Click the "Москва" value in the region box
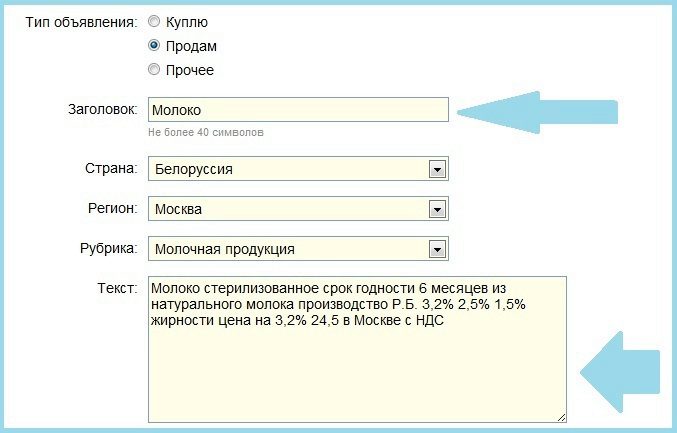The height and width of the screenshot is (433, 677). [179, 209]
